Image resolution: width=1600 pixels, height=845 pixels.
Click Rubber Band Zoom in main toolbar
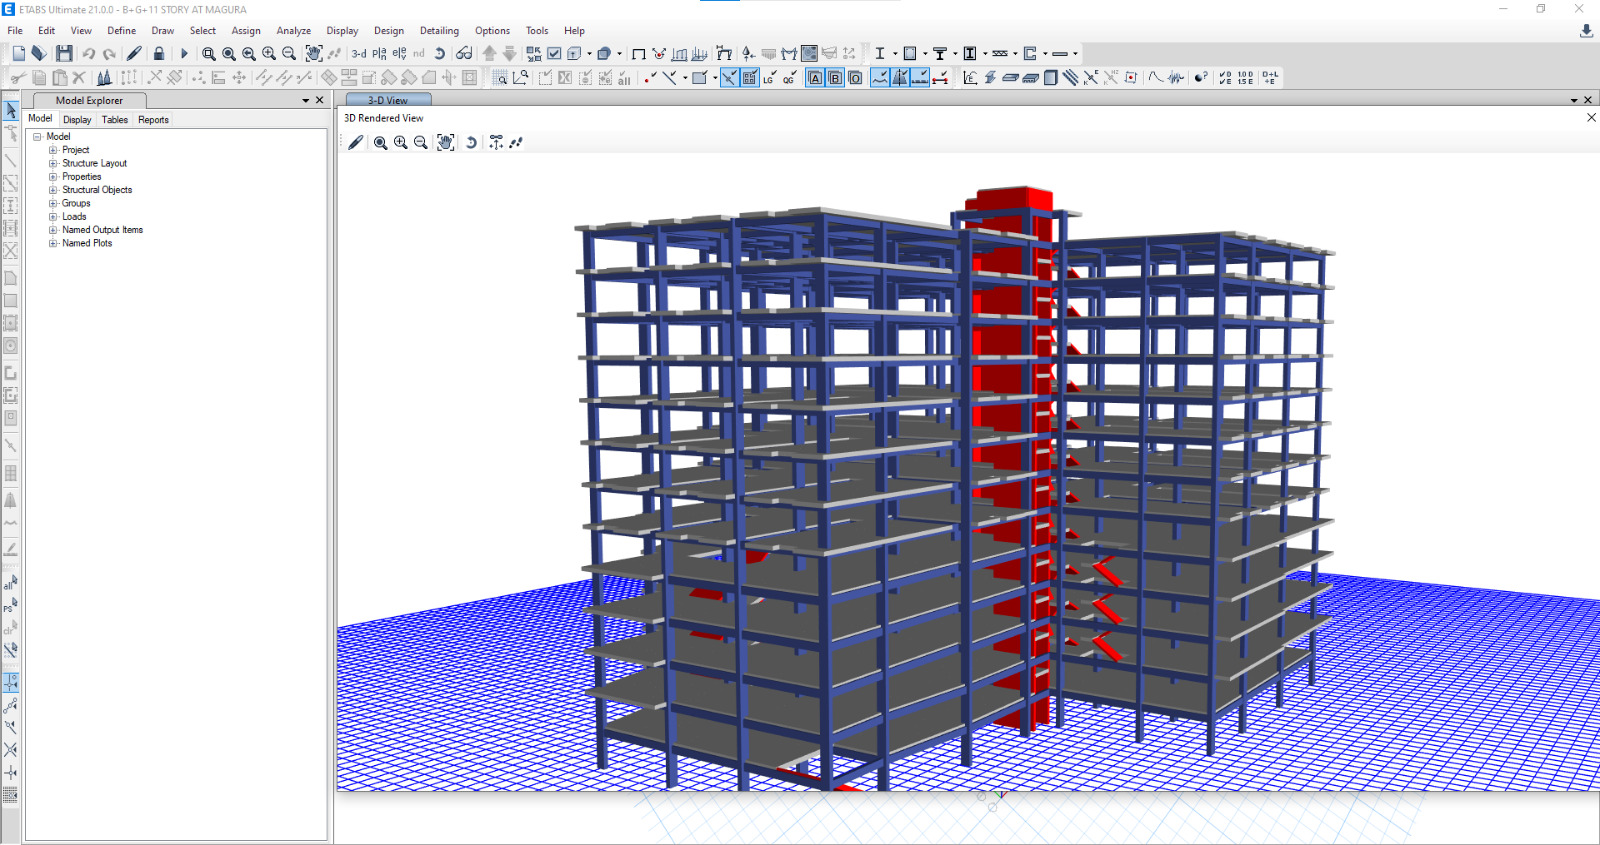click(x=208, y=54)
